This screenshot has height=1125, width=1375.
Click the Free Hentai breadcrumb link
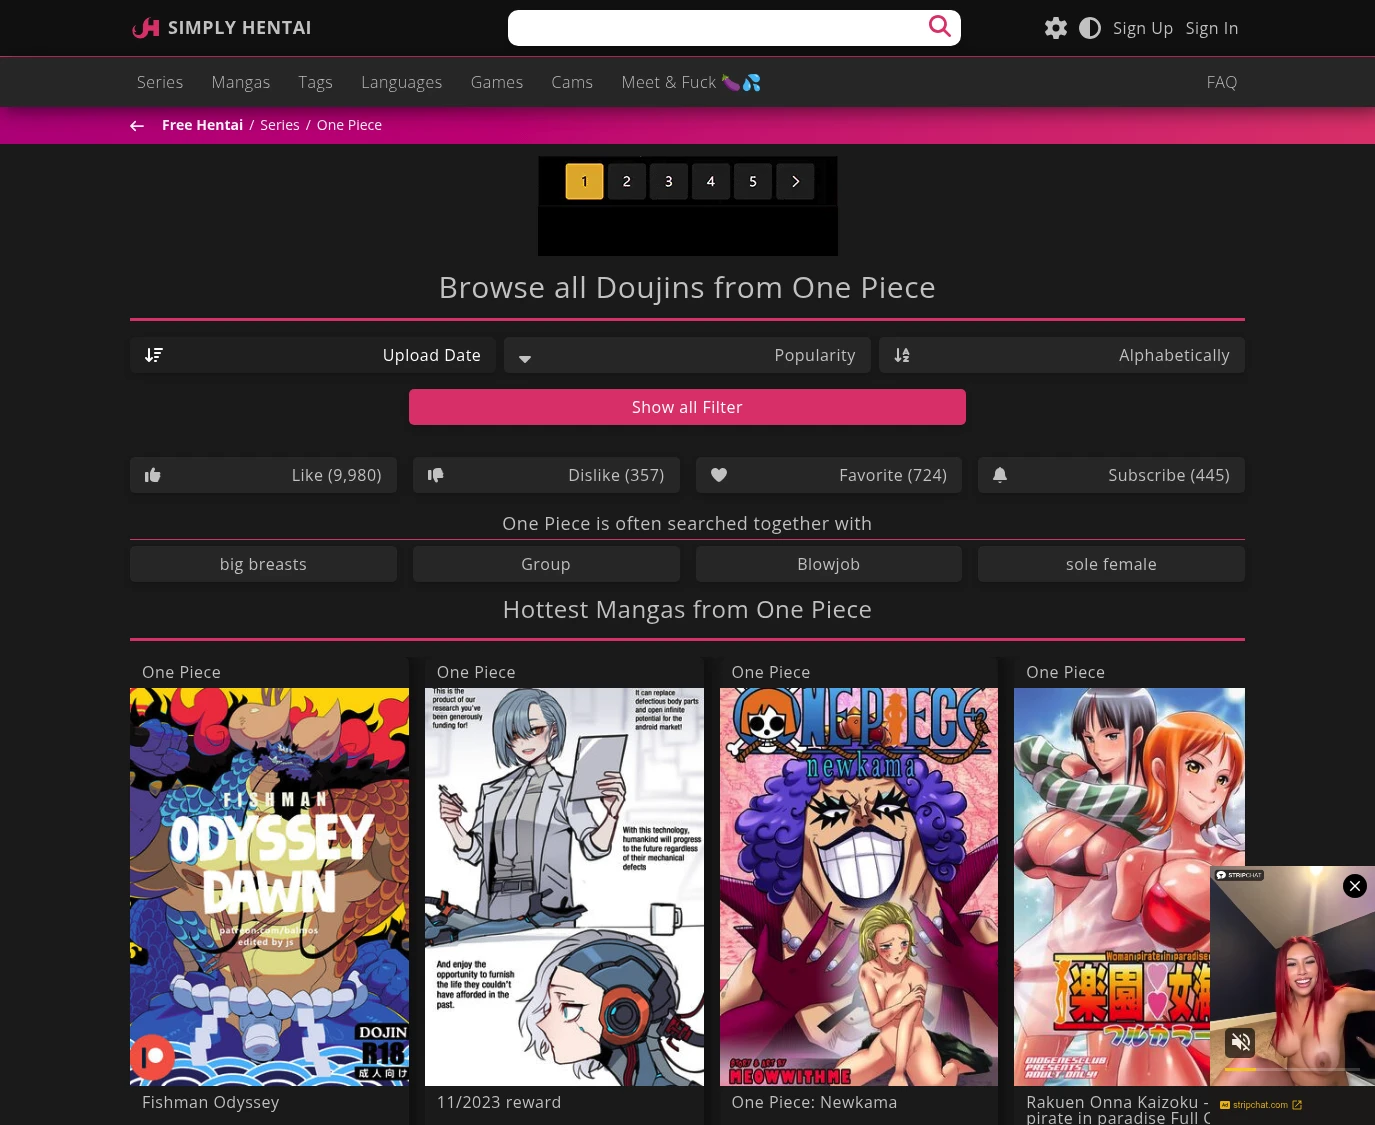pyautogui.click(x=202, y=125)
